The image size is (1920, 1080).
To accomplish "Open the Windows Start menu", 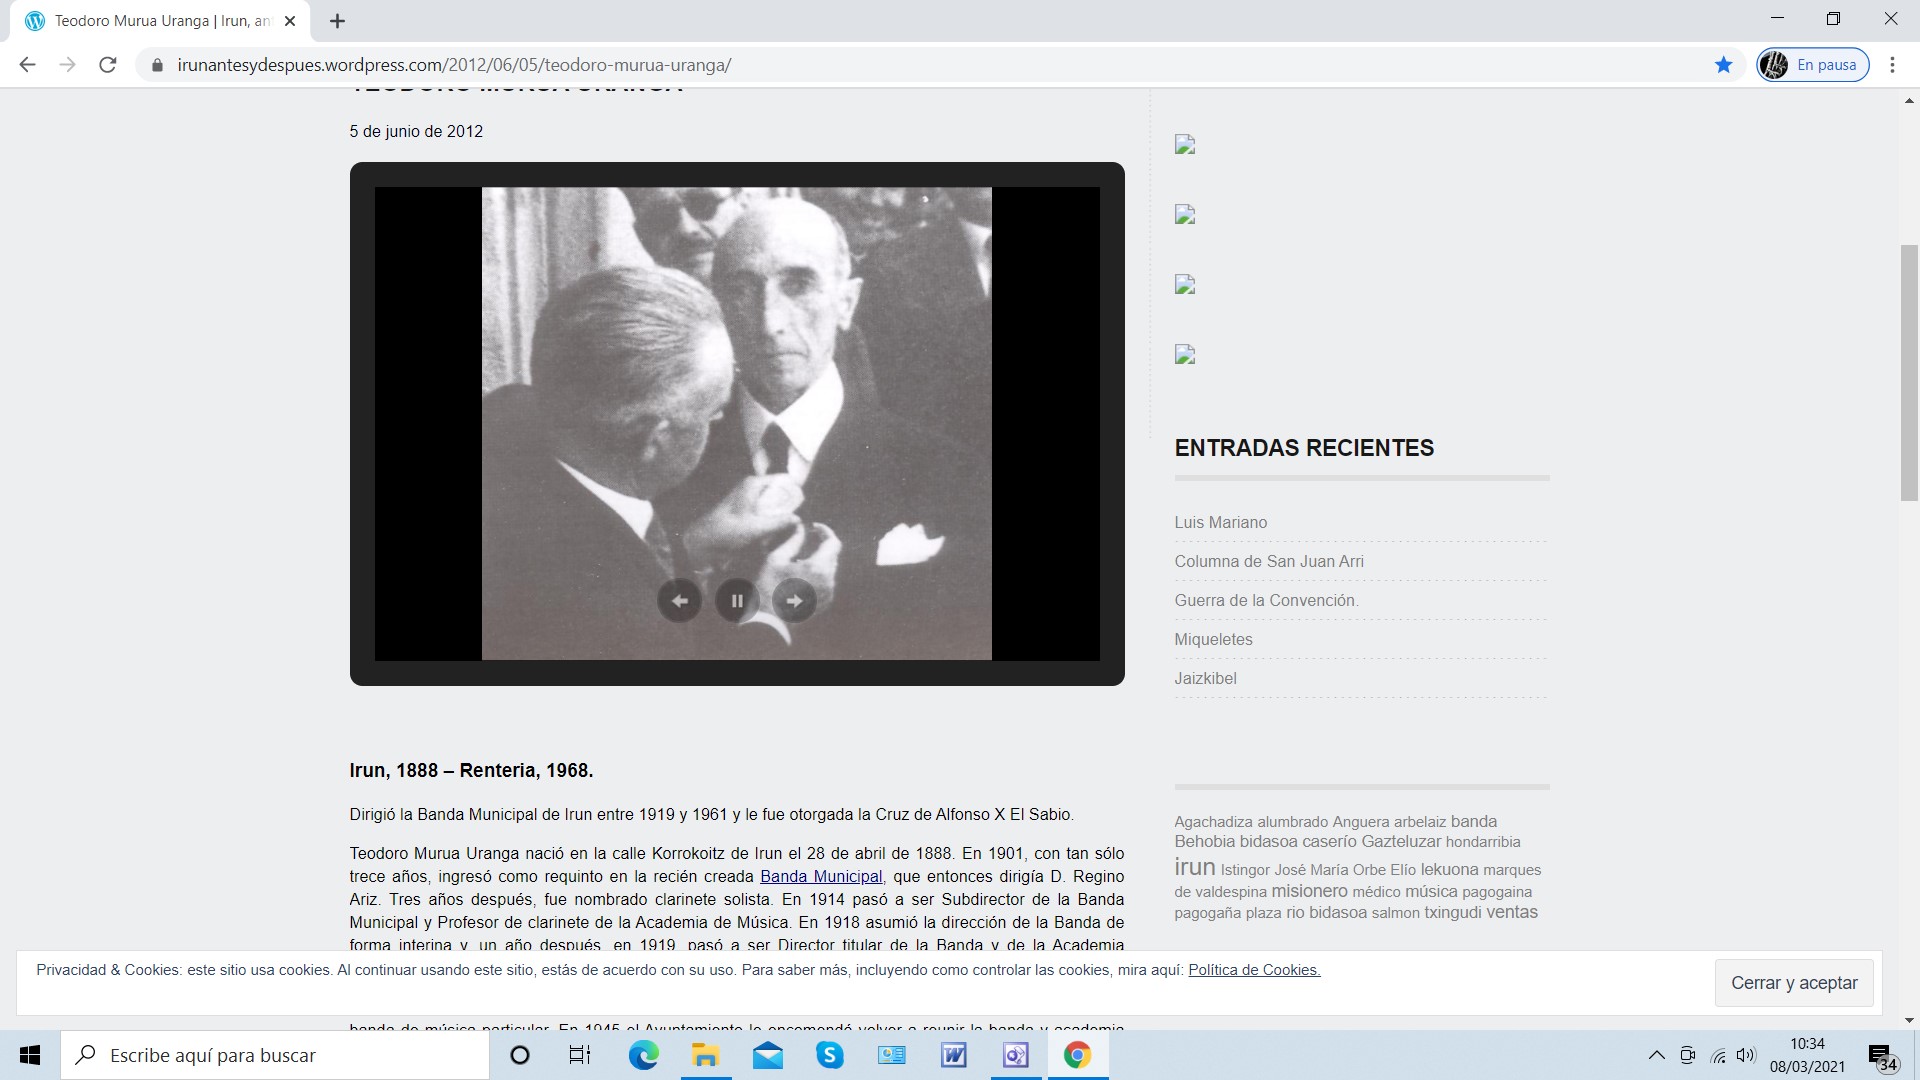I will [30, 1055].
